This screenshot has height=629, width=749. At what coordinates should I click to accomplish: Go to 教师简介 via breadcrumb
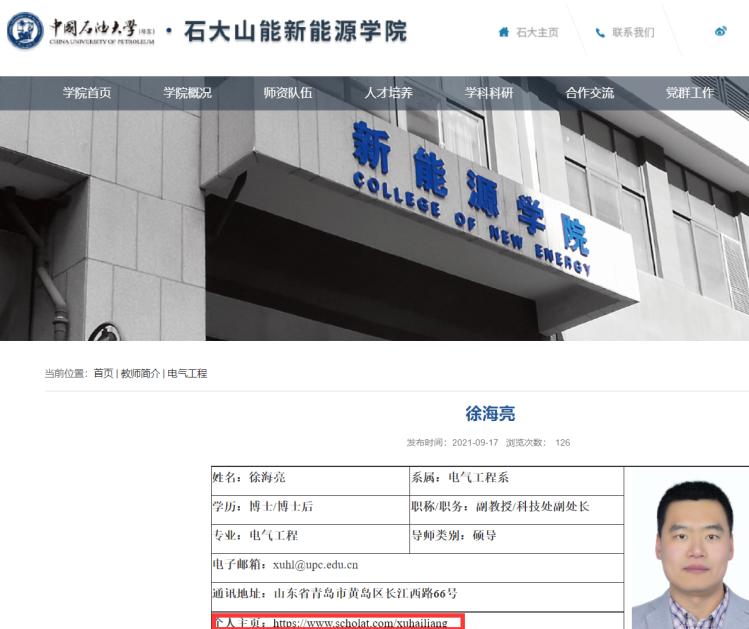click(140, 373)
